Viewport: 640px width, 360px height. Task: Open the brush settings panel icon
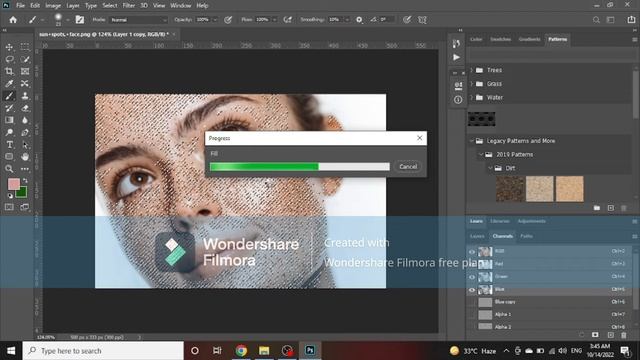coord(80,20)
